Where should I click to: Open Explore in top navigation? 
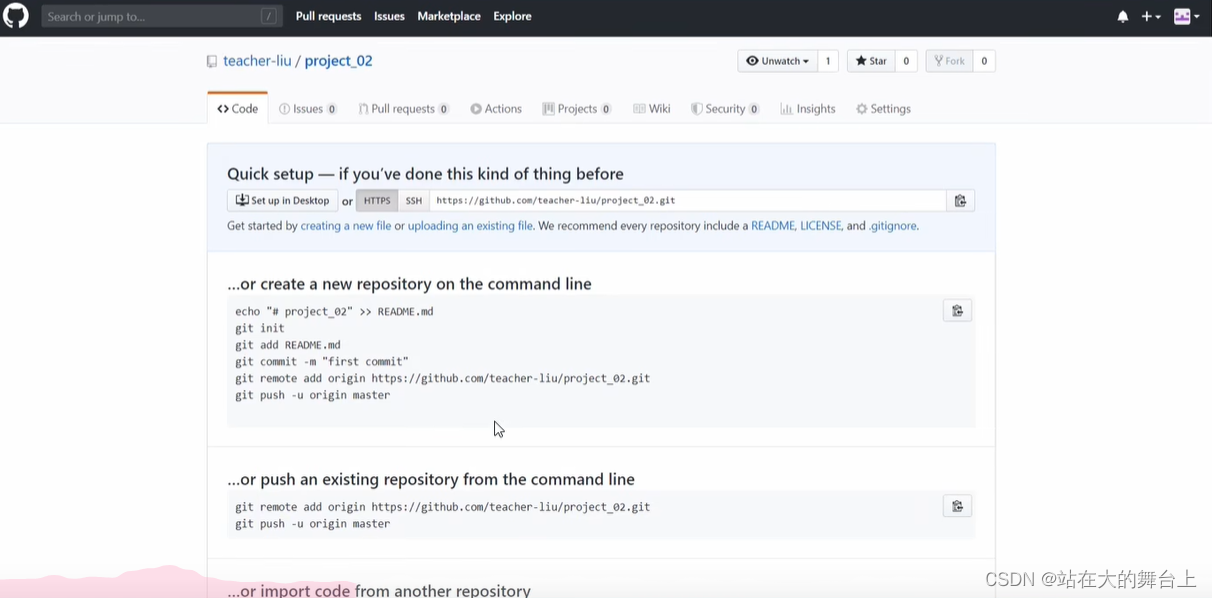pyautogui.click(x=512, y=16)
